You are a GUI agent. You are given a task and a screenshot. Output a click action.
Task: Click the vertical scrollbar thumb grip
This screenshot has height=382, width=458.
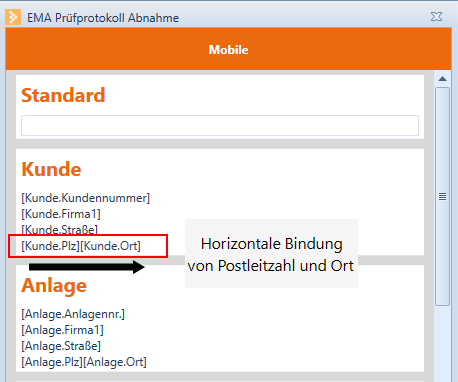442,197
